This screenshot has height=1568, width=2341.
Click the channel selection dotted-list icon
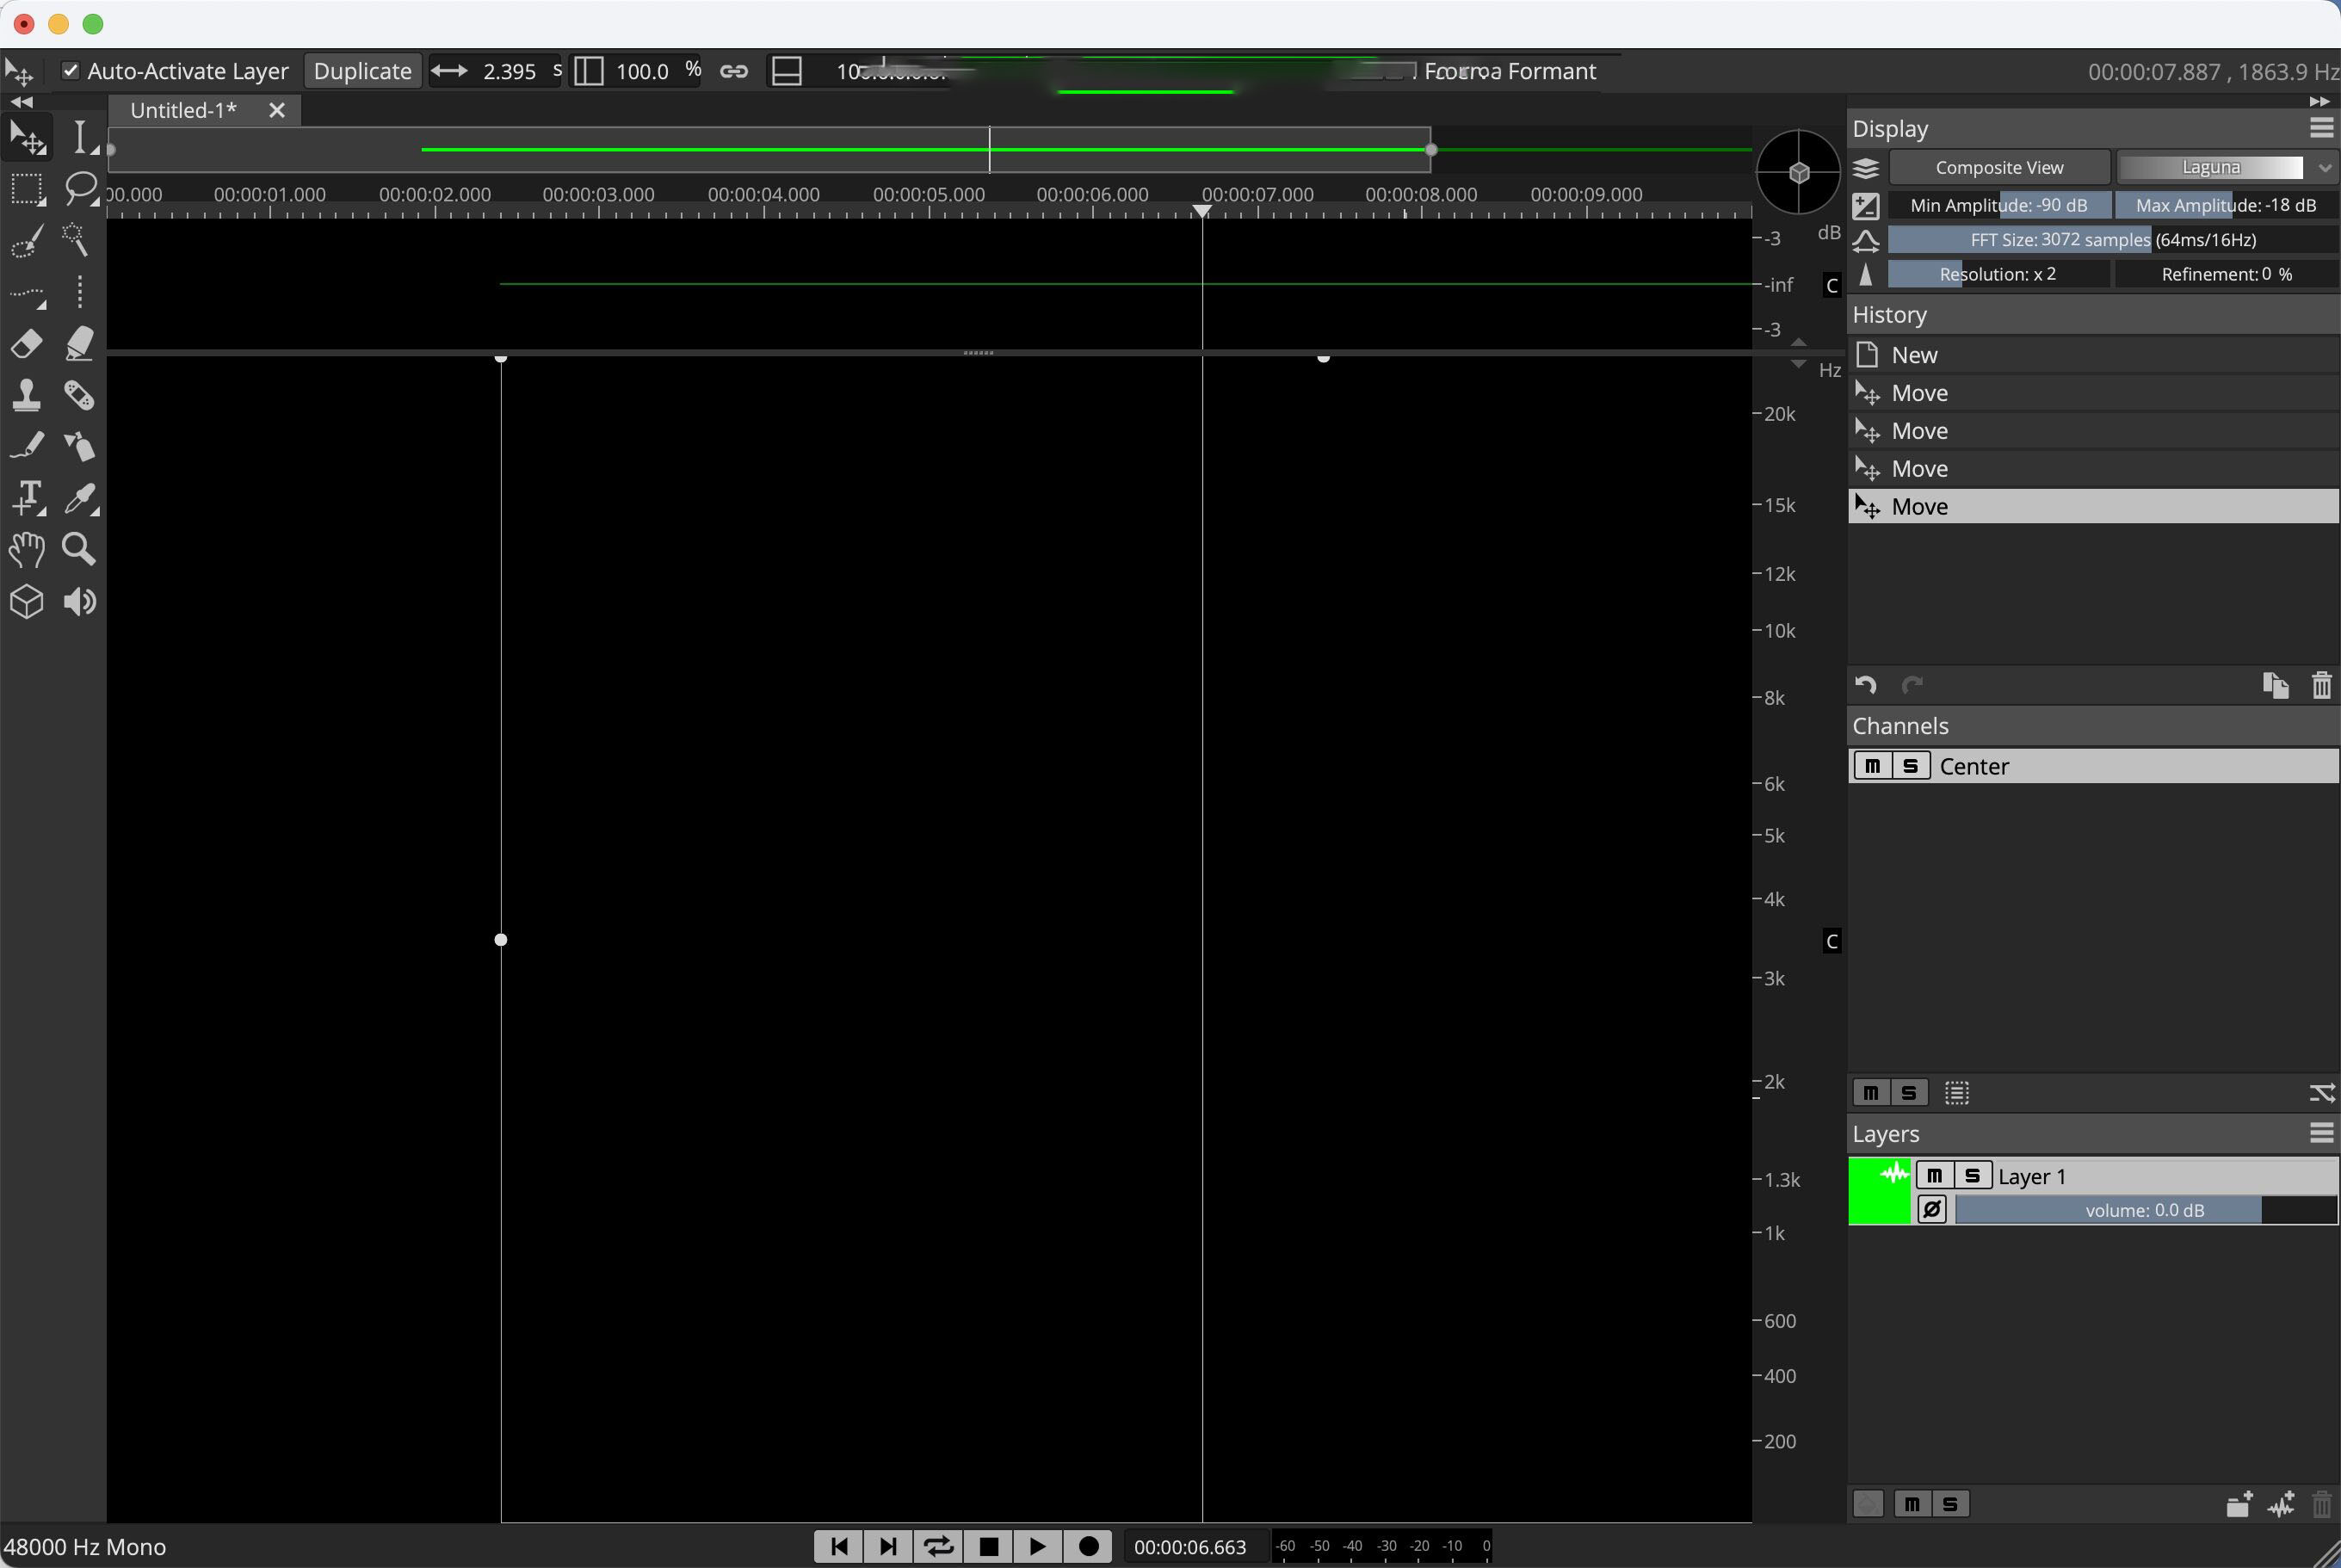[1957, 1093]
